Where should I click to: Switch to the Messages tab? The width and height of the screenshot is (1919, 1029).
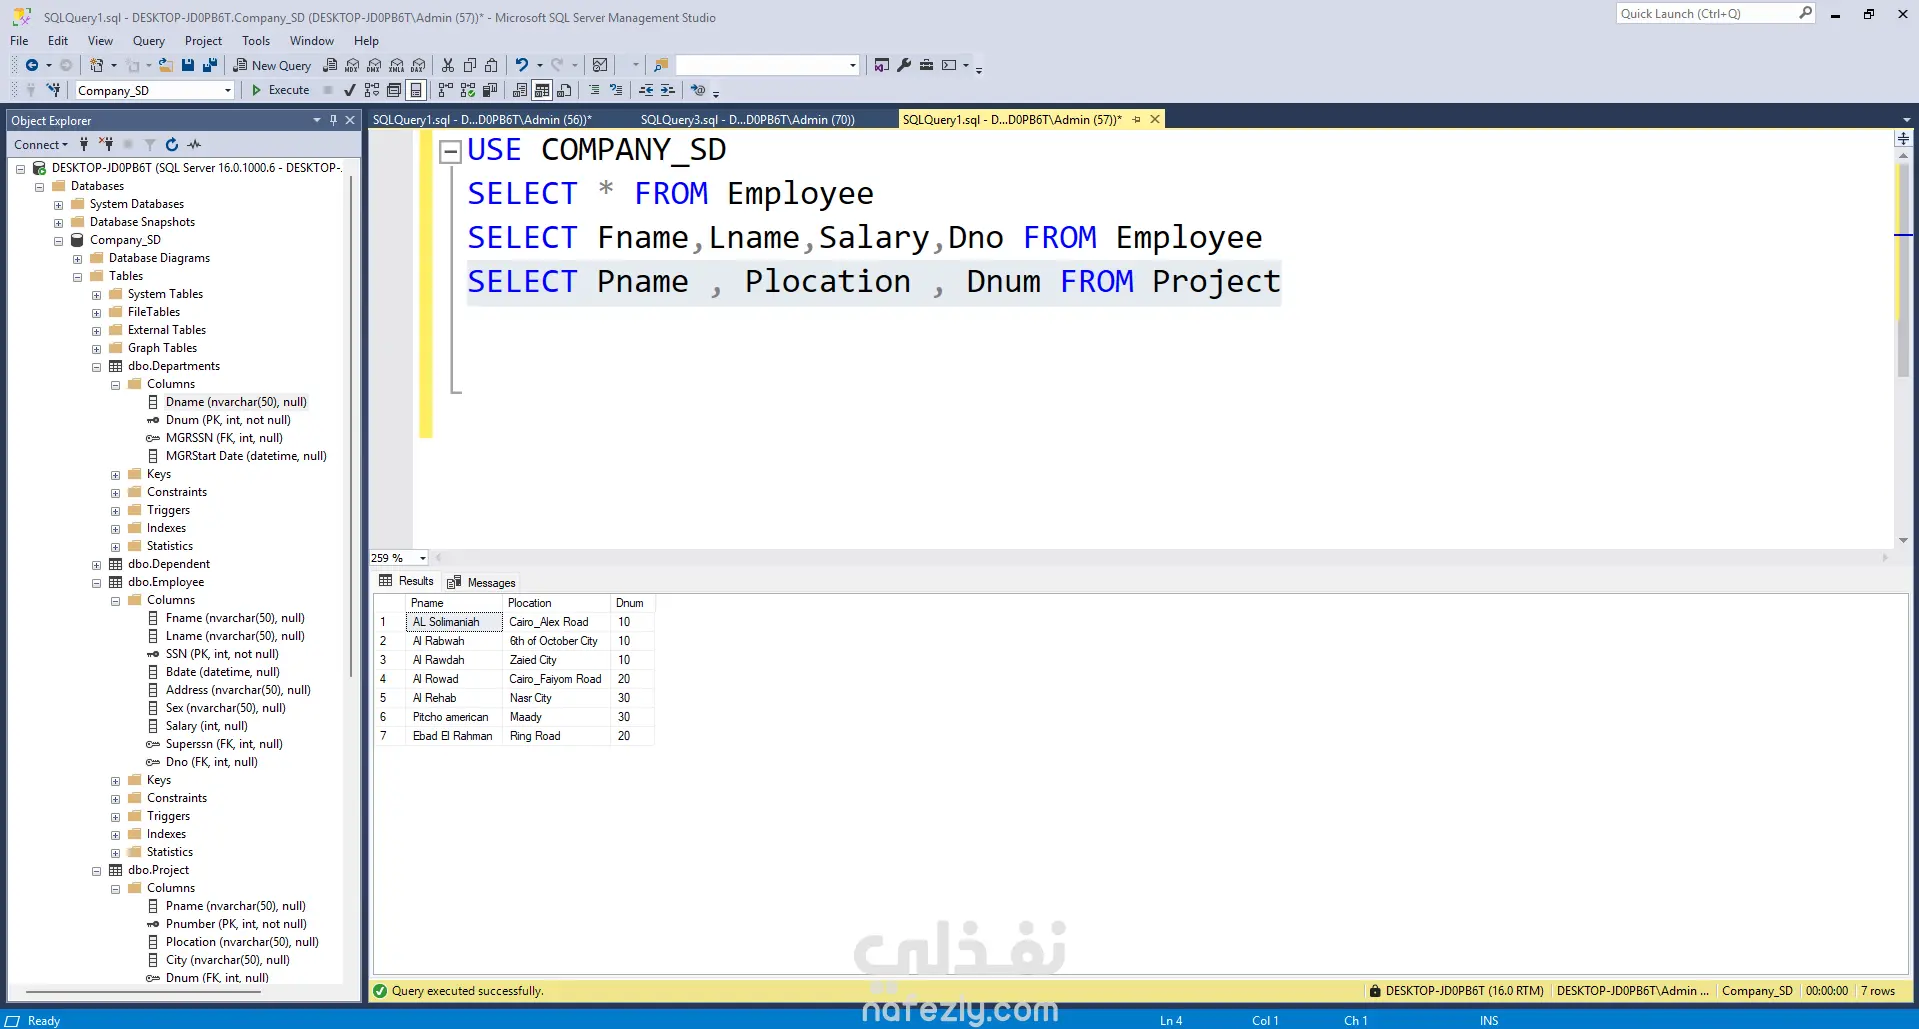click(481, 582)
